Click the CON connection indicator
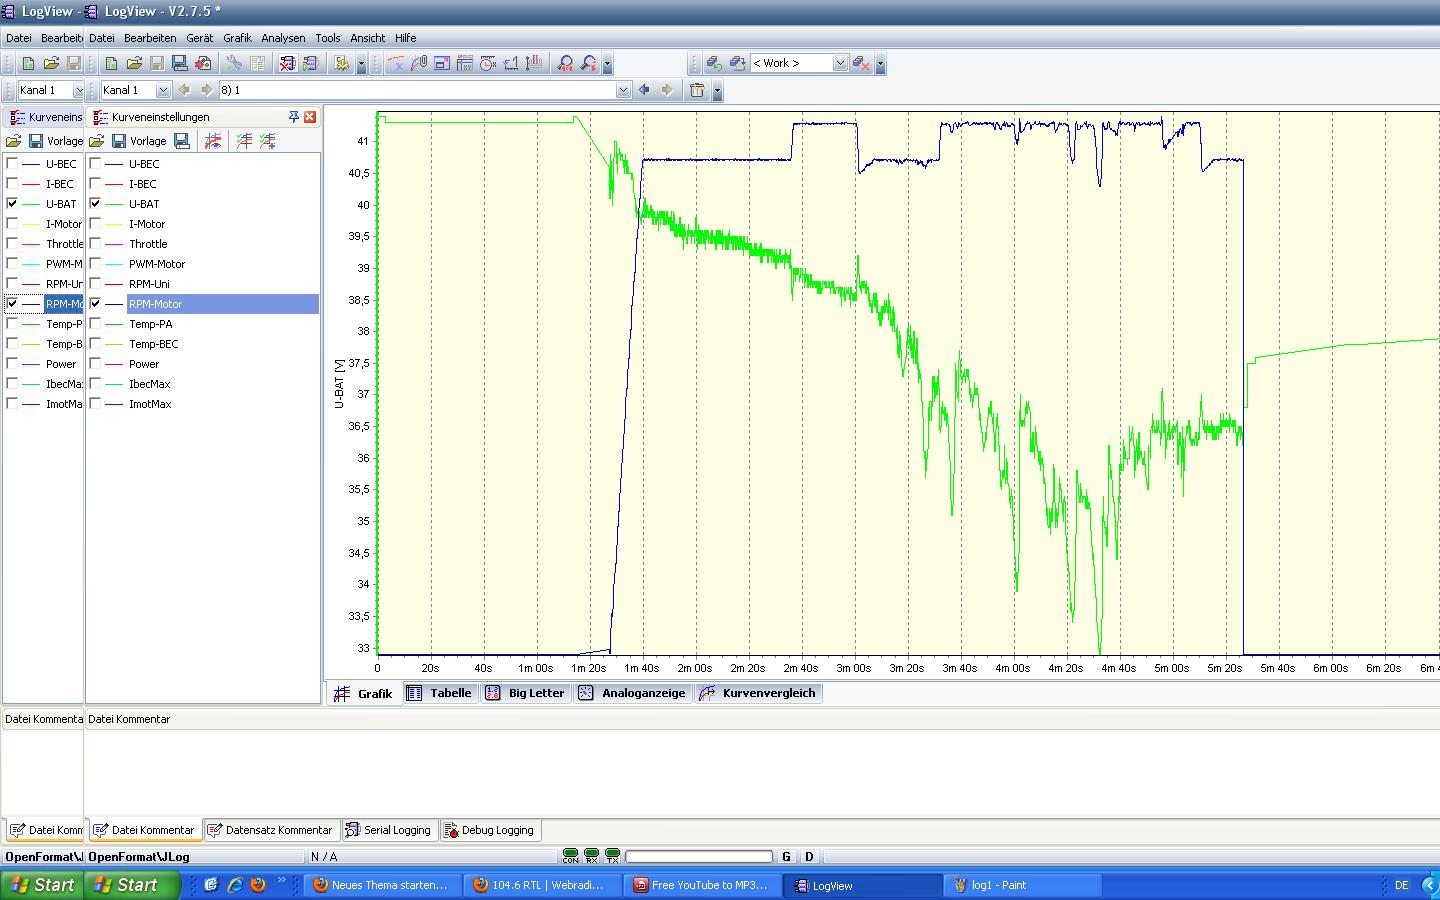The width and height of the screenshot is (1440, 900). click(x=570, y=857)
